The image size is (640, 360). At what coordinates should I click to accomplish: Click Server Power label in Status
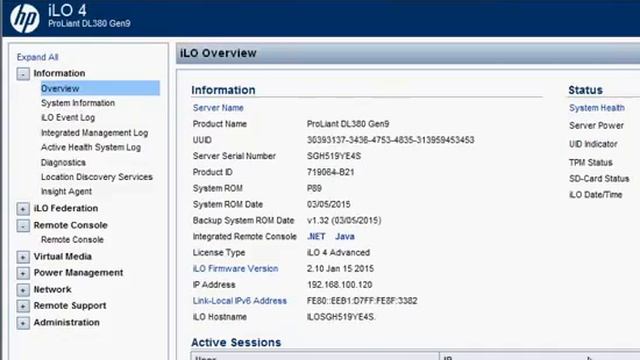click(596, 126)
